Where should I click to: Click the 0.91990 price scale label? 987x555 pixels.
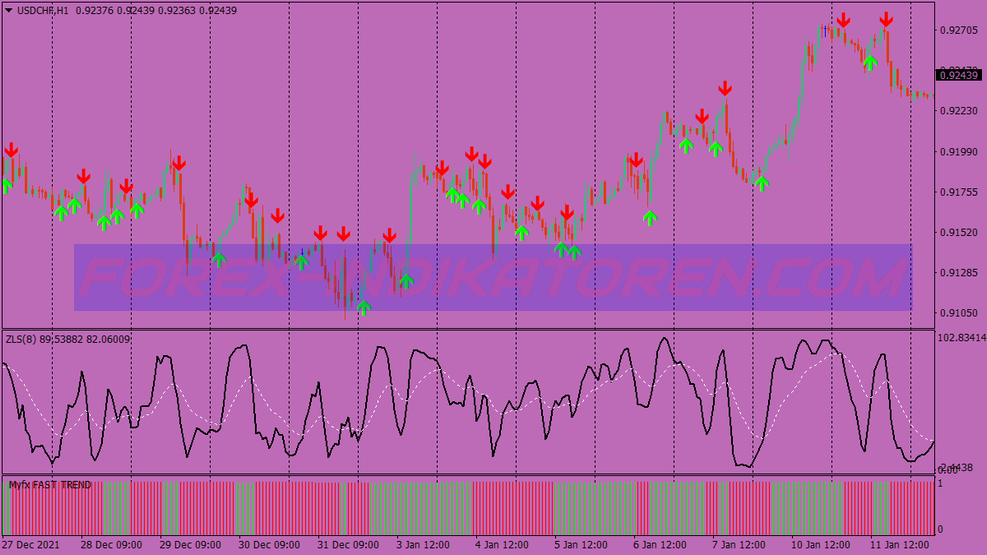pyautogui.click(x=959, y=152)
